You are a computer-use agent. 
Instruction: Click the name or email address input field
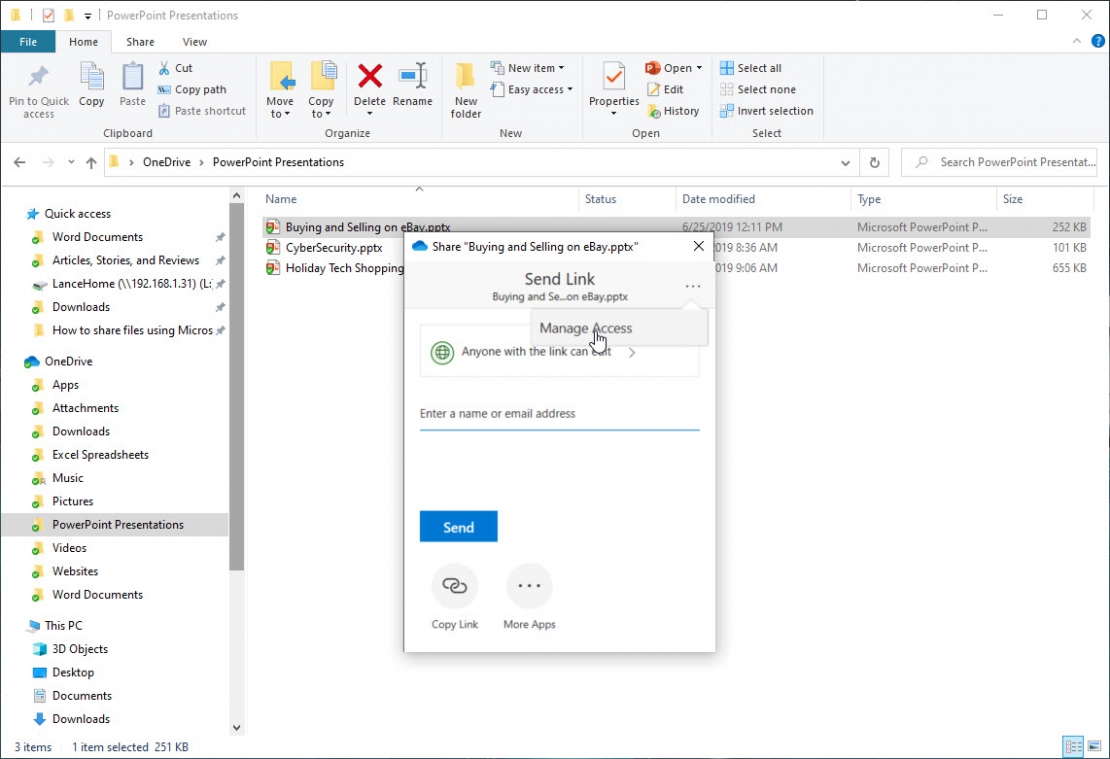559,413
